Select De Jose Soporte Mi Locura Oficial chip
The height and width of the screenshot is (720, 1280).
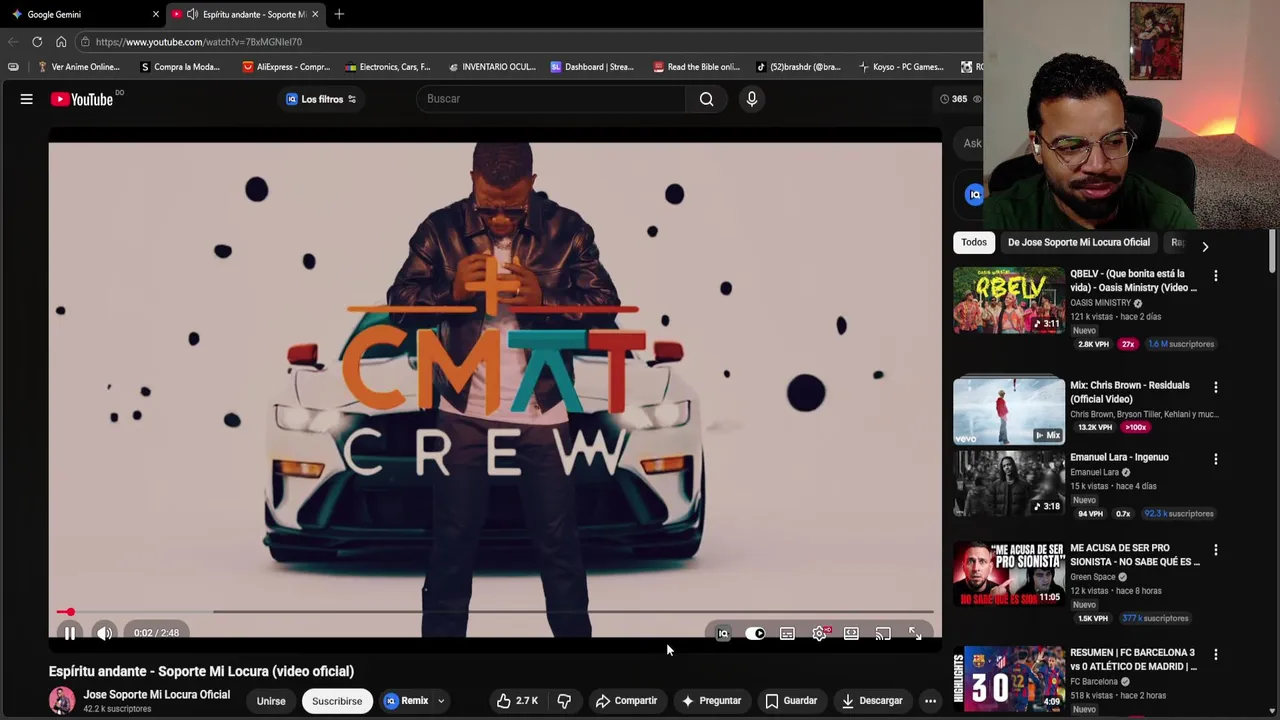pos(1079,242)
